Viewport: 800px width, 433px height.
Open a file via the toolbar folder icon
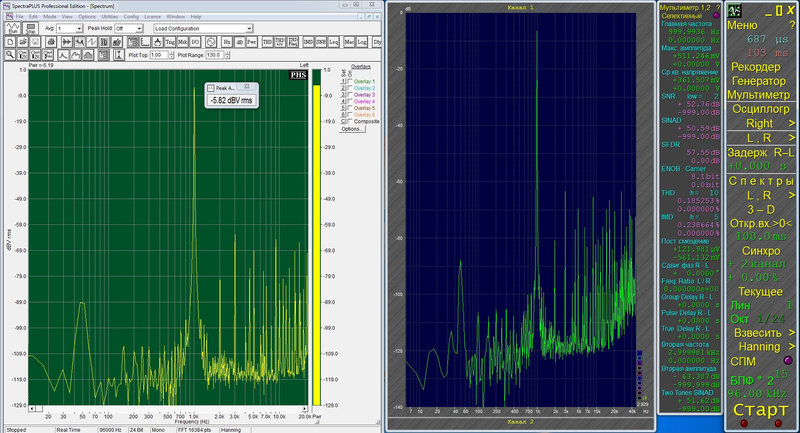tap(22, 42)
